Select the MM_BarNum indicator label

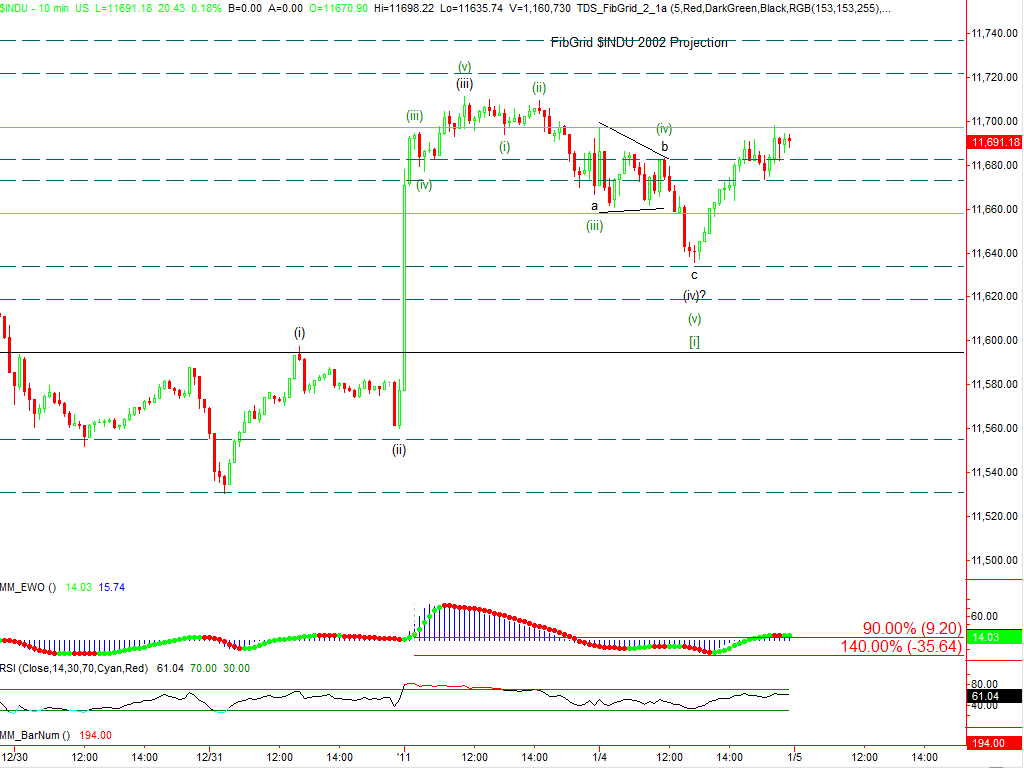point(35,735)
